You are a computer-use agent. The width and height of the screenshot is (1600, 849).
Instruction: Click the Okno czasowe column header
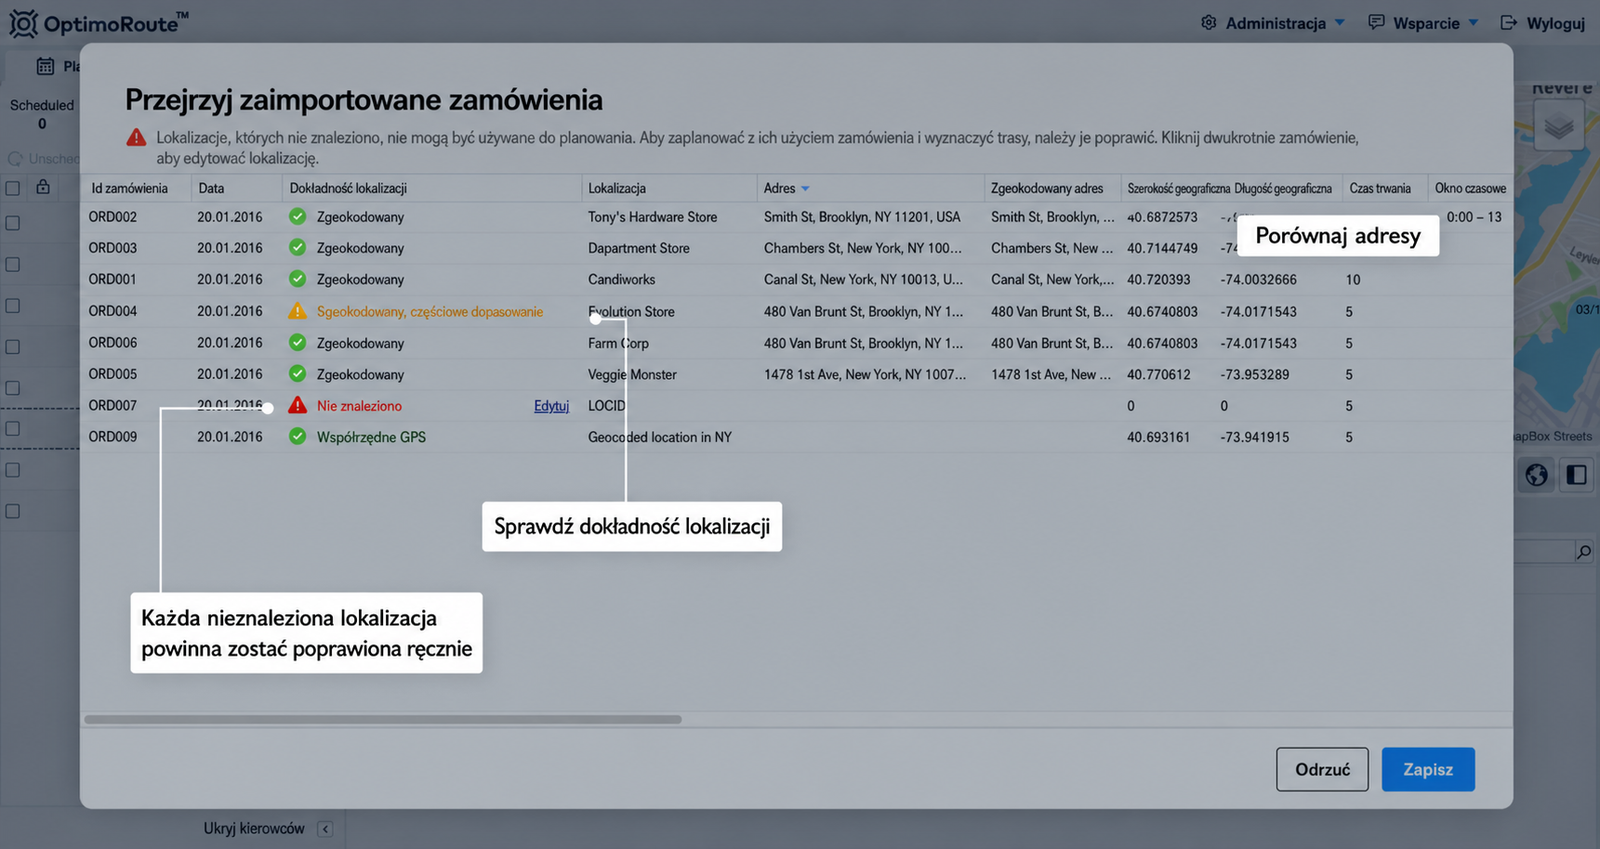click(1470, 188)
